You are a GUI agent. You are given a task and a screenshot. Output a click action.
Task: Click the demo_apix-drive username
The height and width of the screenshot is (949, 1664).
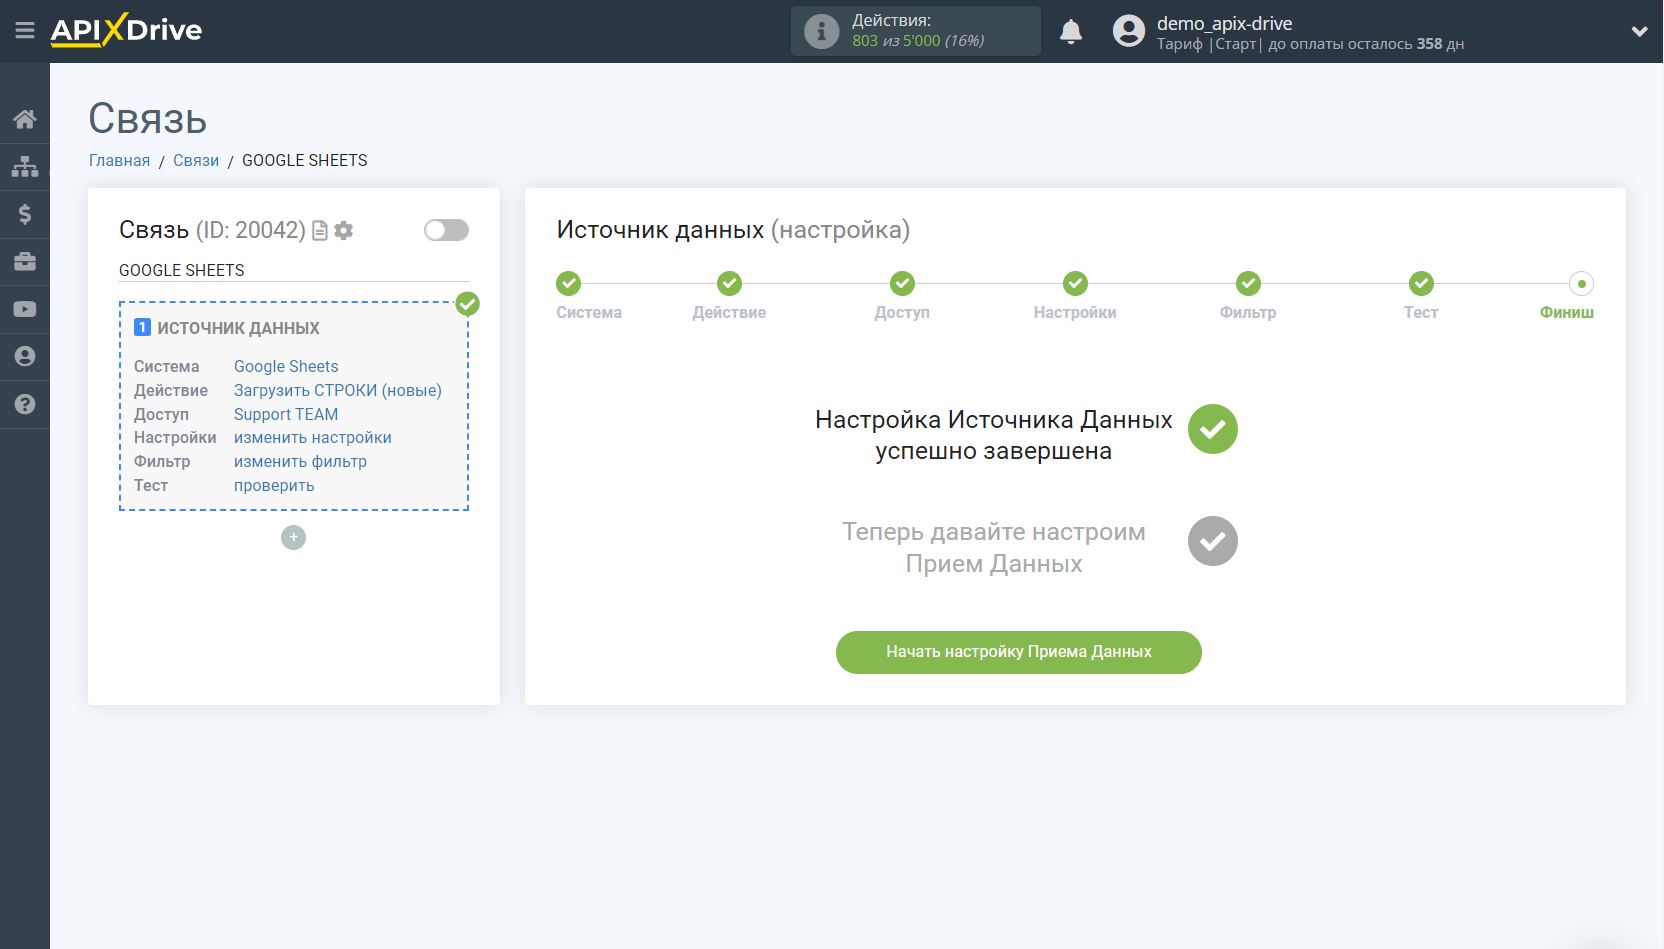coord(1224,23)
